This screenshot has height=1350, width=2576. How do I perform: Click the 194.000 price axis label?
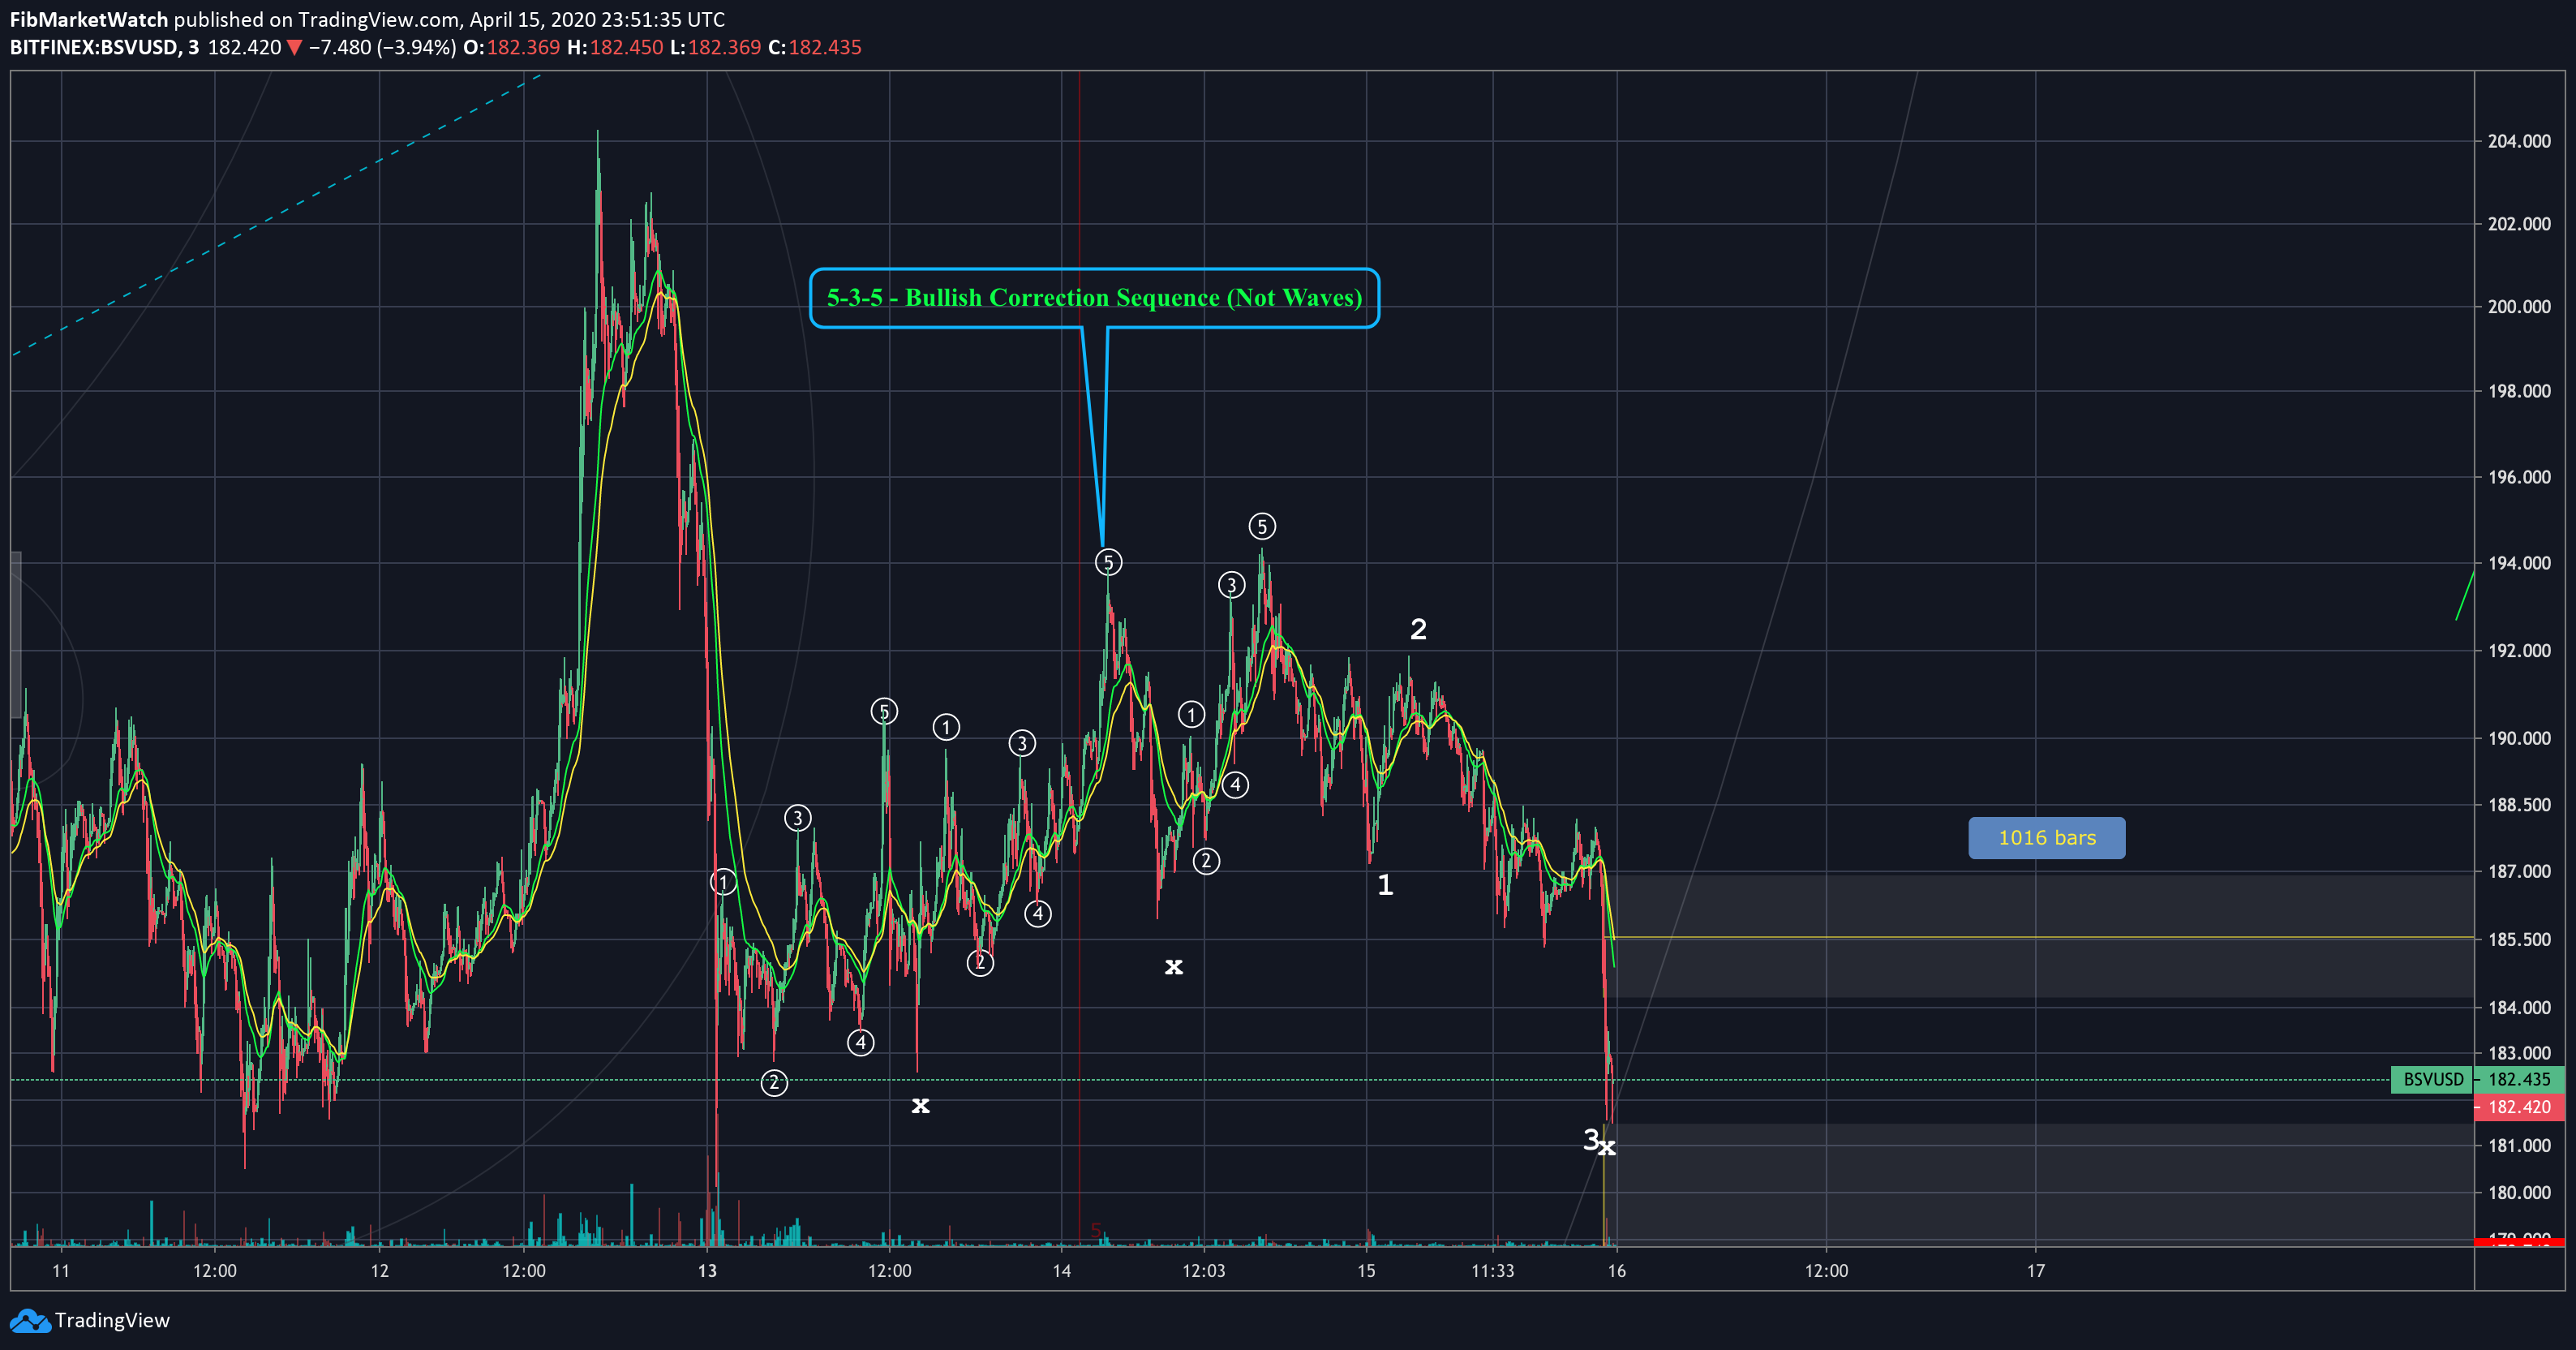[x=2518, y=563]
